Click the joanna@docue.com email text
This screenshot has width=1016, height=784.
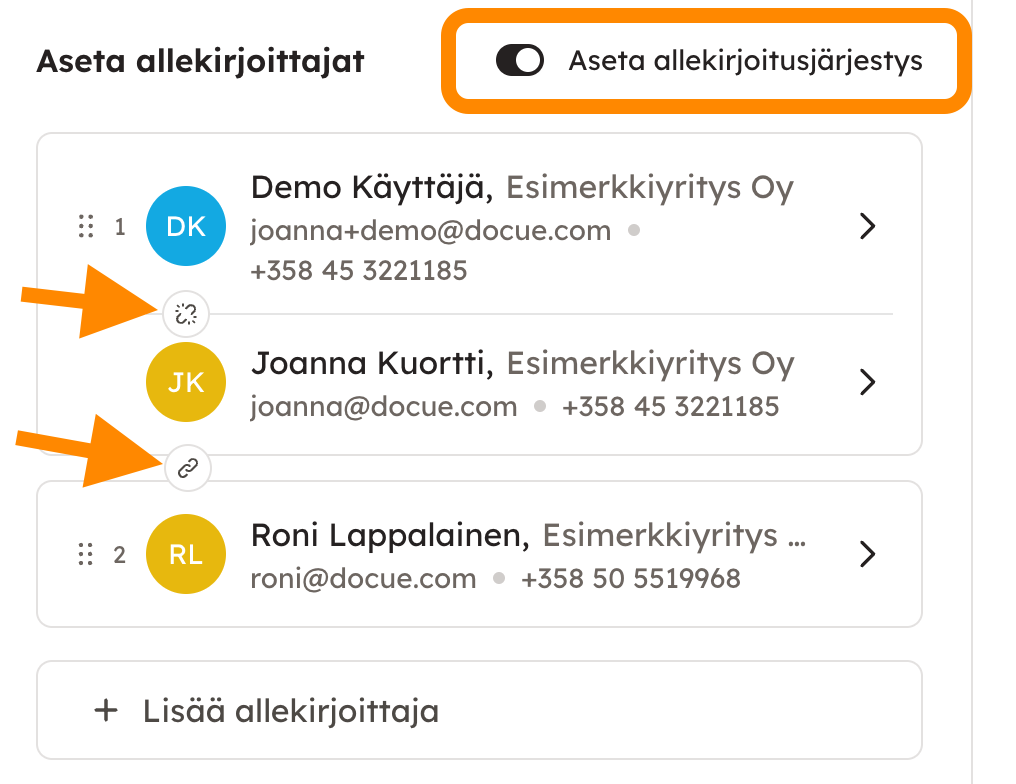tap(384, 407)
